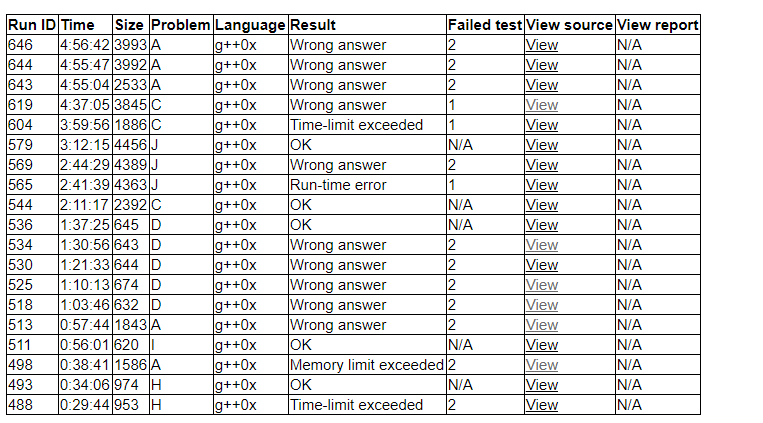
Task: Open View source for run 530
Action: coord(541,265)
